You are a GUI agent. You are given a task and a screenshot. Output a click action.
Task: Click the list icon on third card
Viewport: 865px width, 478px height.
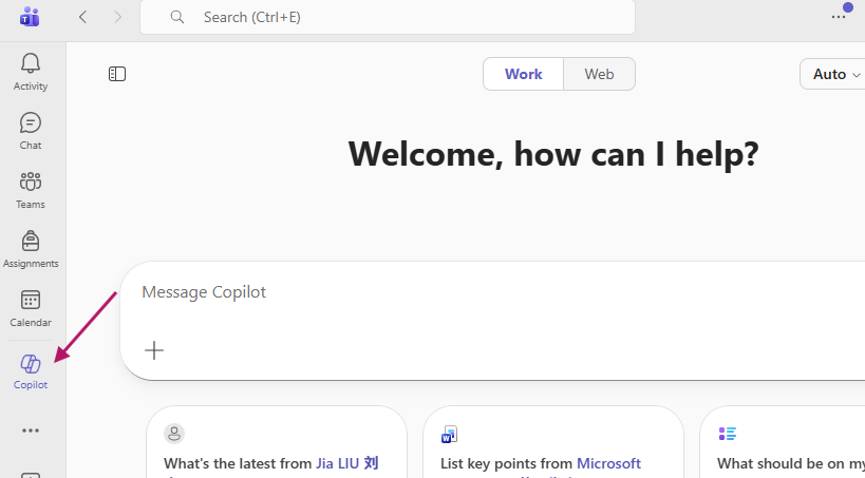tap(727, 433)
